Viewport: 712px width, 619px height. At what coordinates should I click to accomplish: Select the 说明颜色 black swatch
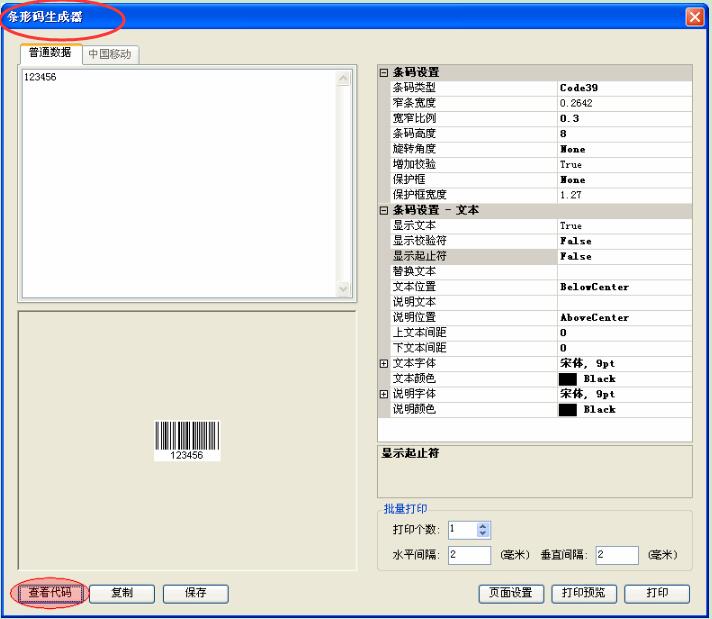567,410
